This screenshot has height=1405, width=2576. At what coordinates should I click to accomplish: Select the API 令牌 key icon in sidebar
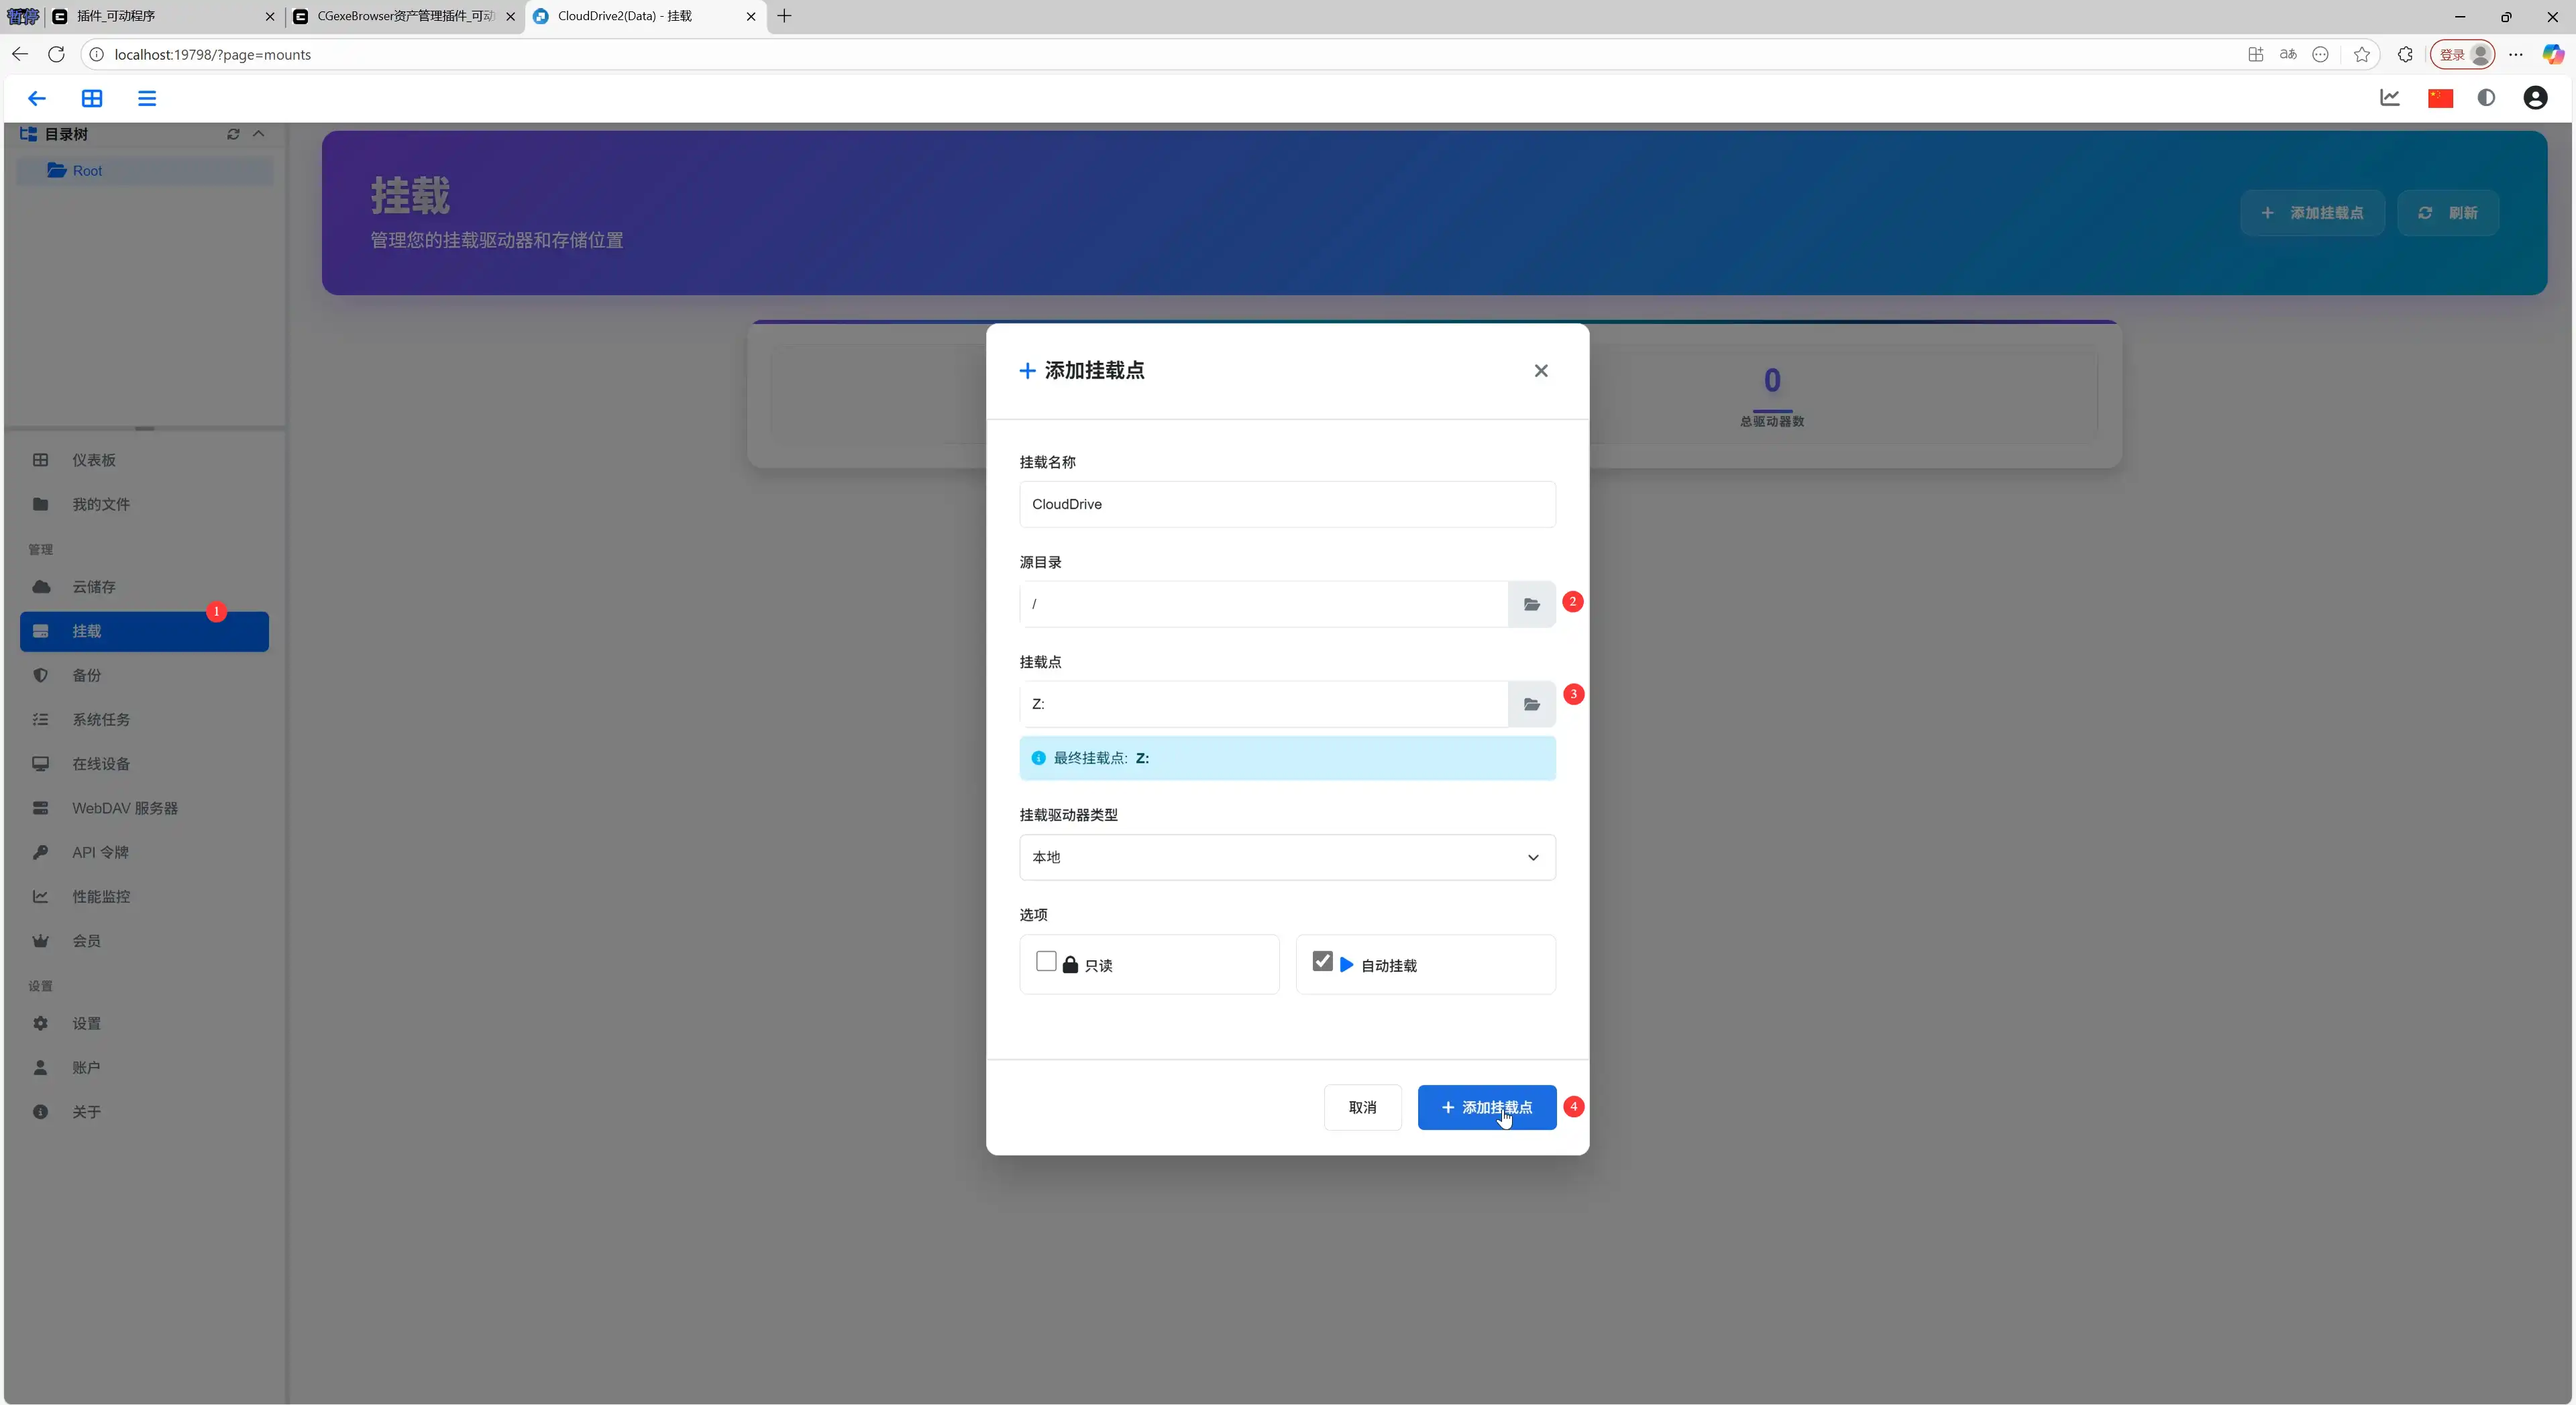click(41, 852)
